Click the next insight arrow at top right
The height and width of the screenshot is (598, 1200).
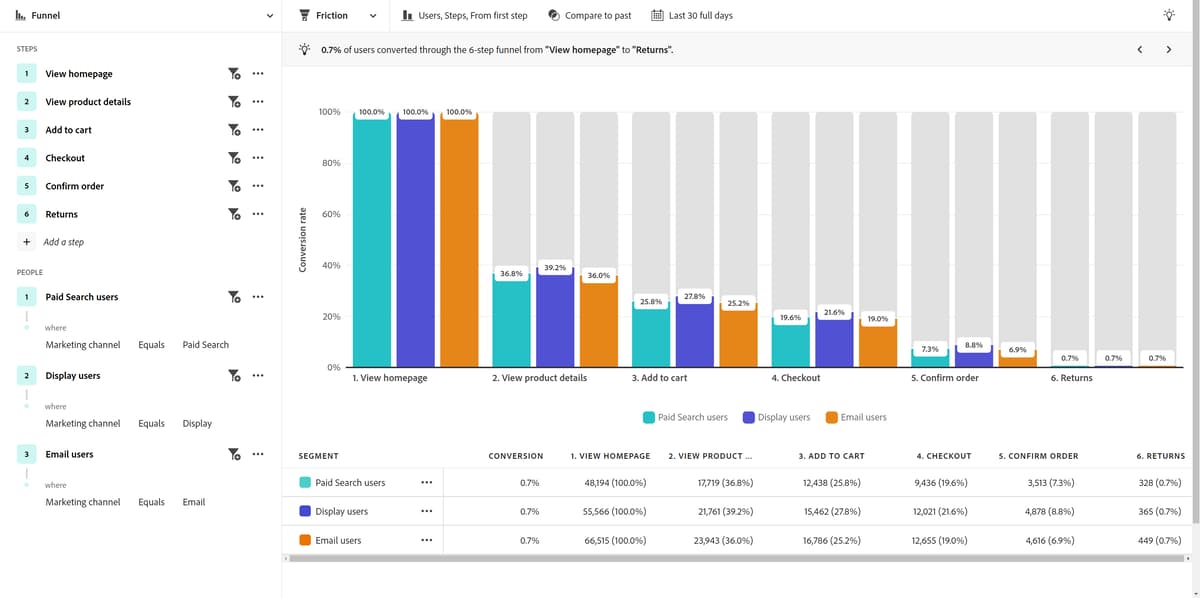1168,47
